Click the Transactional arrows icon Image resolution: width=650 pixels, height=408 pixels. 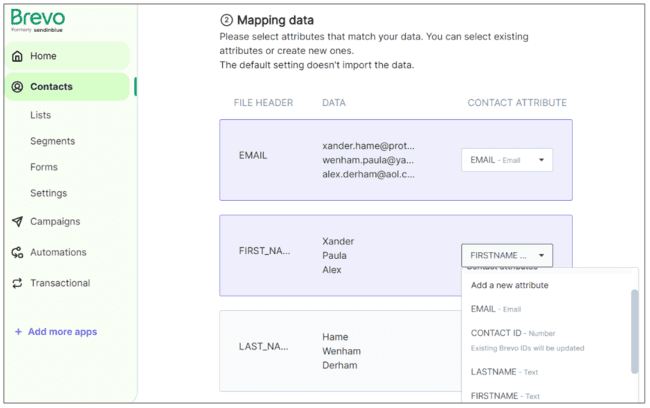coord(17,283)
